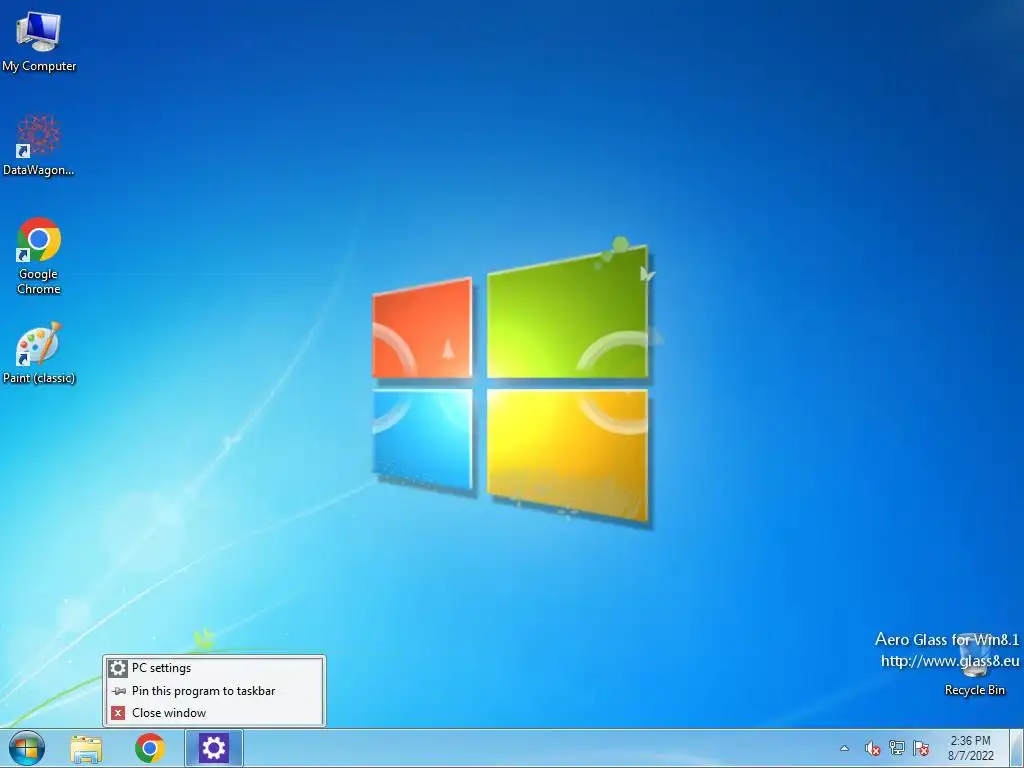This screenshot has width=1024, height=768.
Task: Choose Close window in the jump list
Action: coord(214,712)
